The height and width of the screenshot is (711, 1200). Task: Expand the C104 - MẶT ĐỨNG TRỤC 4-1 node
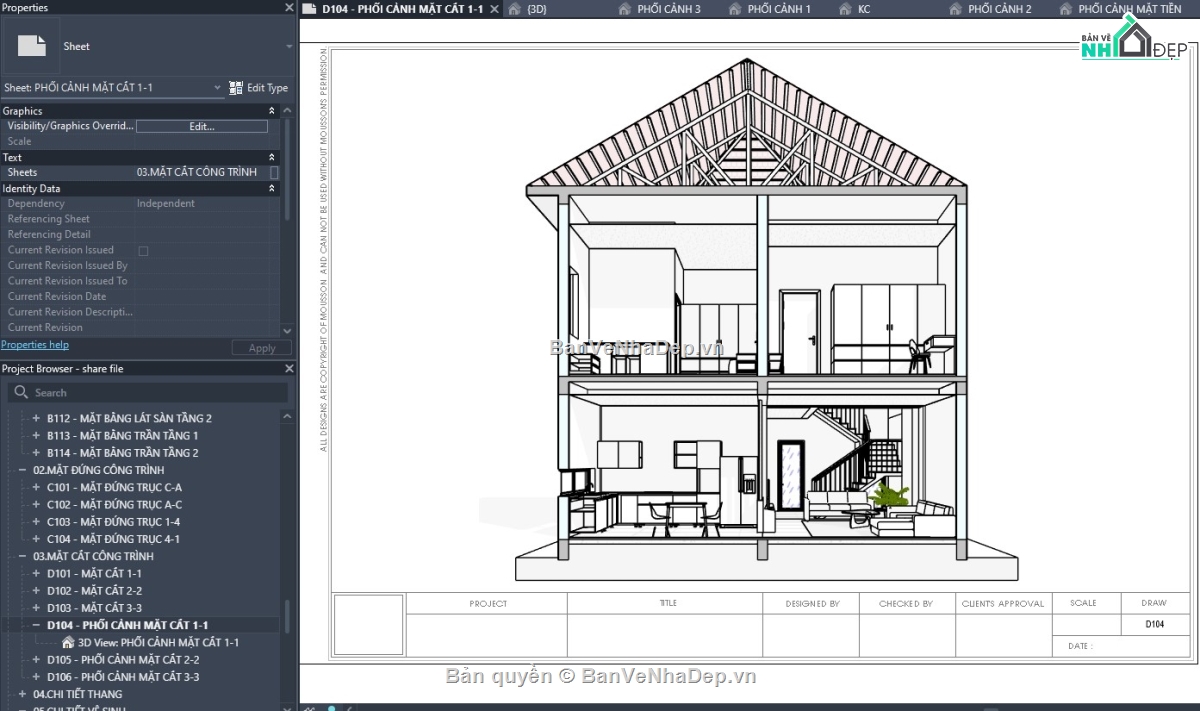[37, 539]
